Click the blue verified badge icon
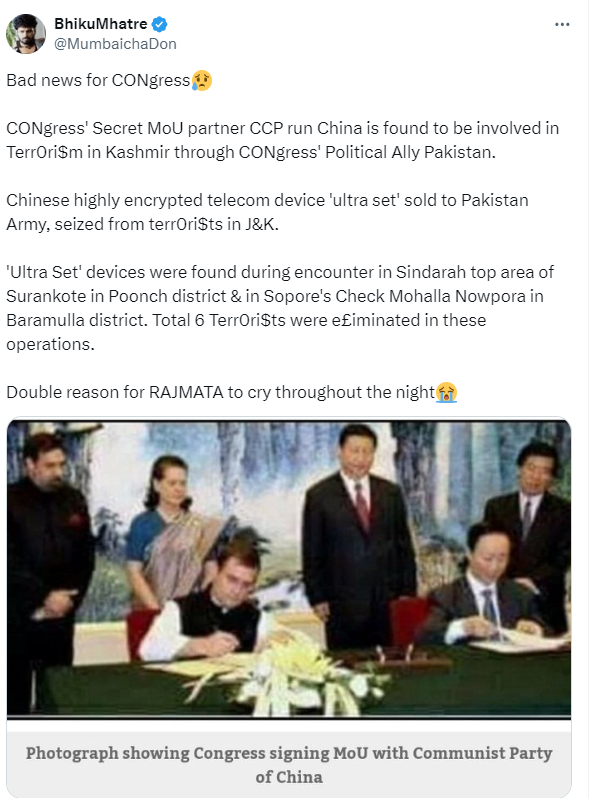598x798 pixels. pyautogui.click(x=159, y=24)
